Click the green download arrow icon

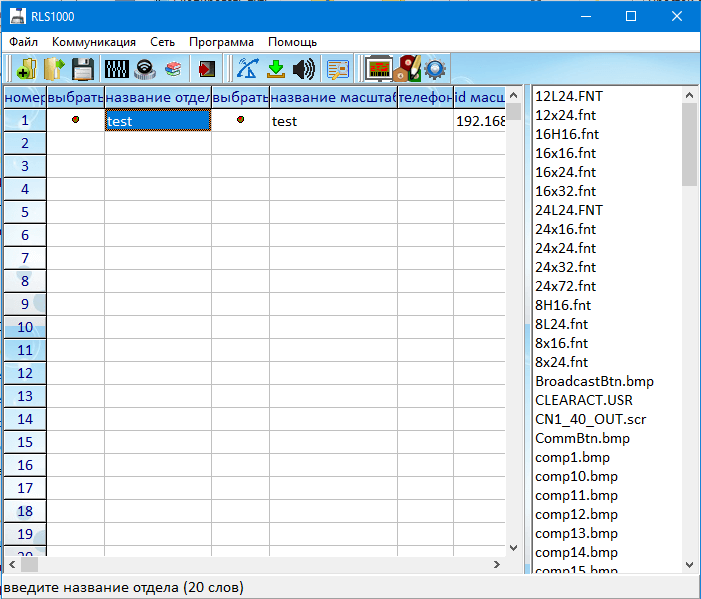[275, 69]
